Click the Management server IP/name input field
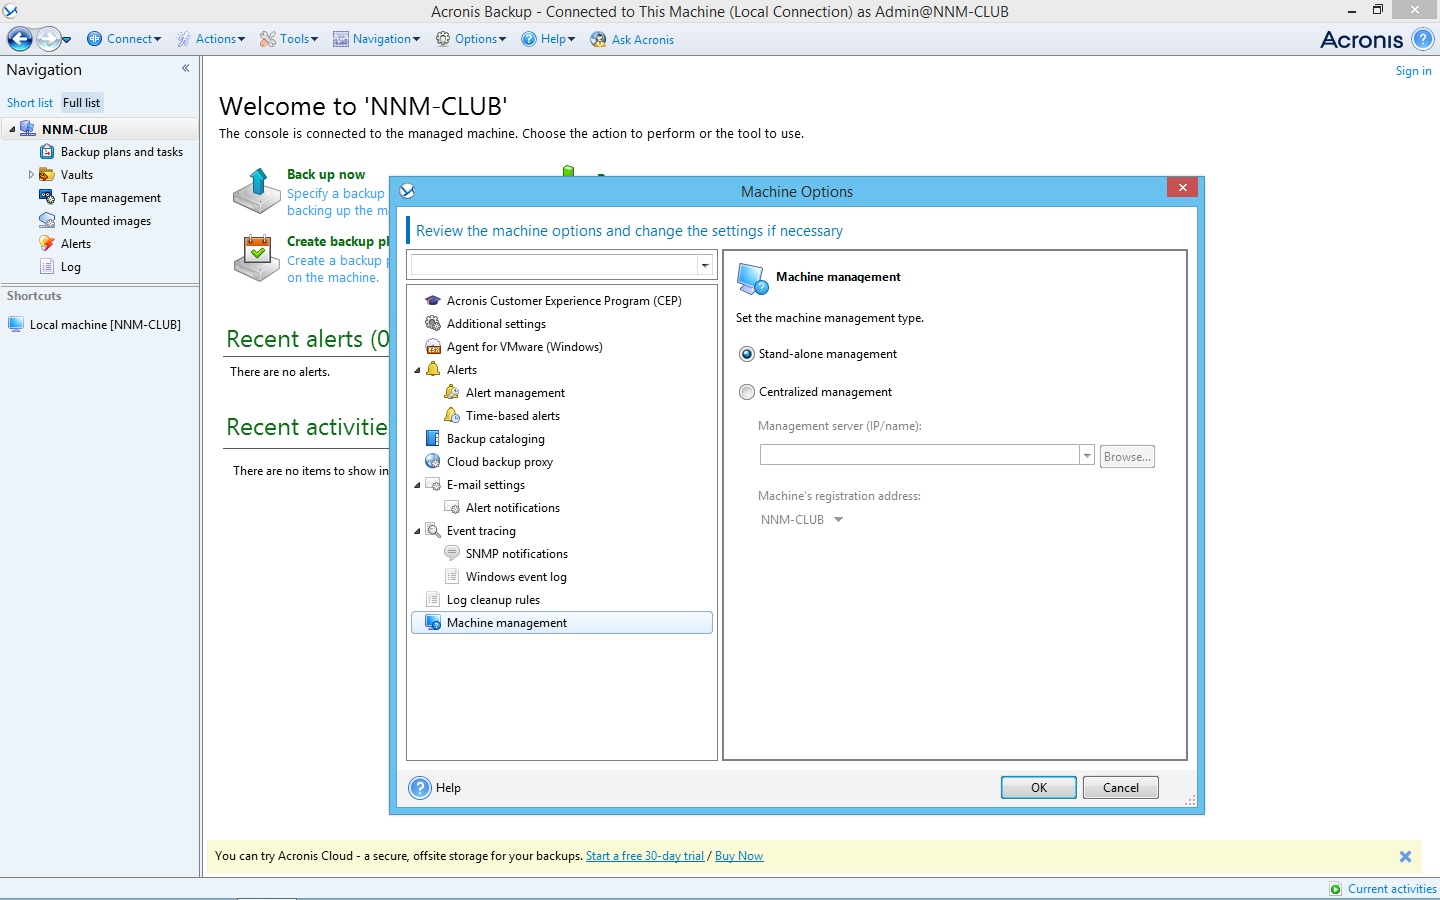1440x900 pixels. (x=919, y=456)
